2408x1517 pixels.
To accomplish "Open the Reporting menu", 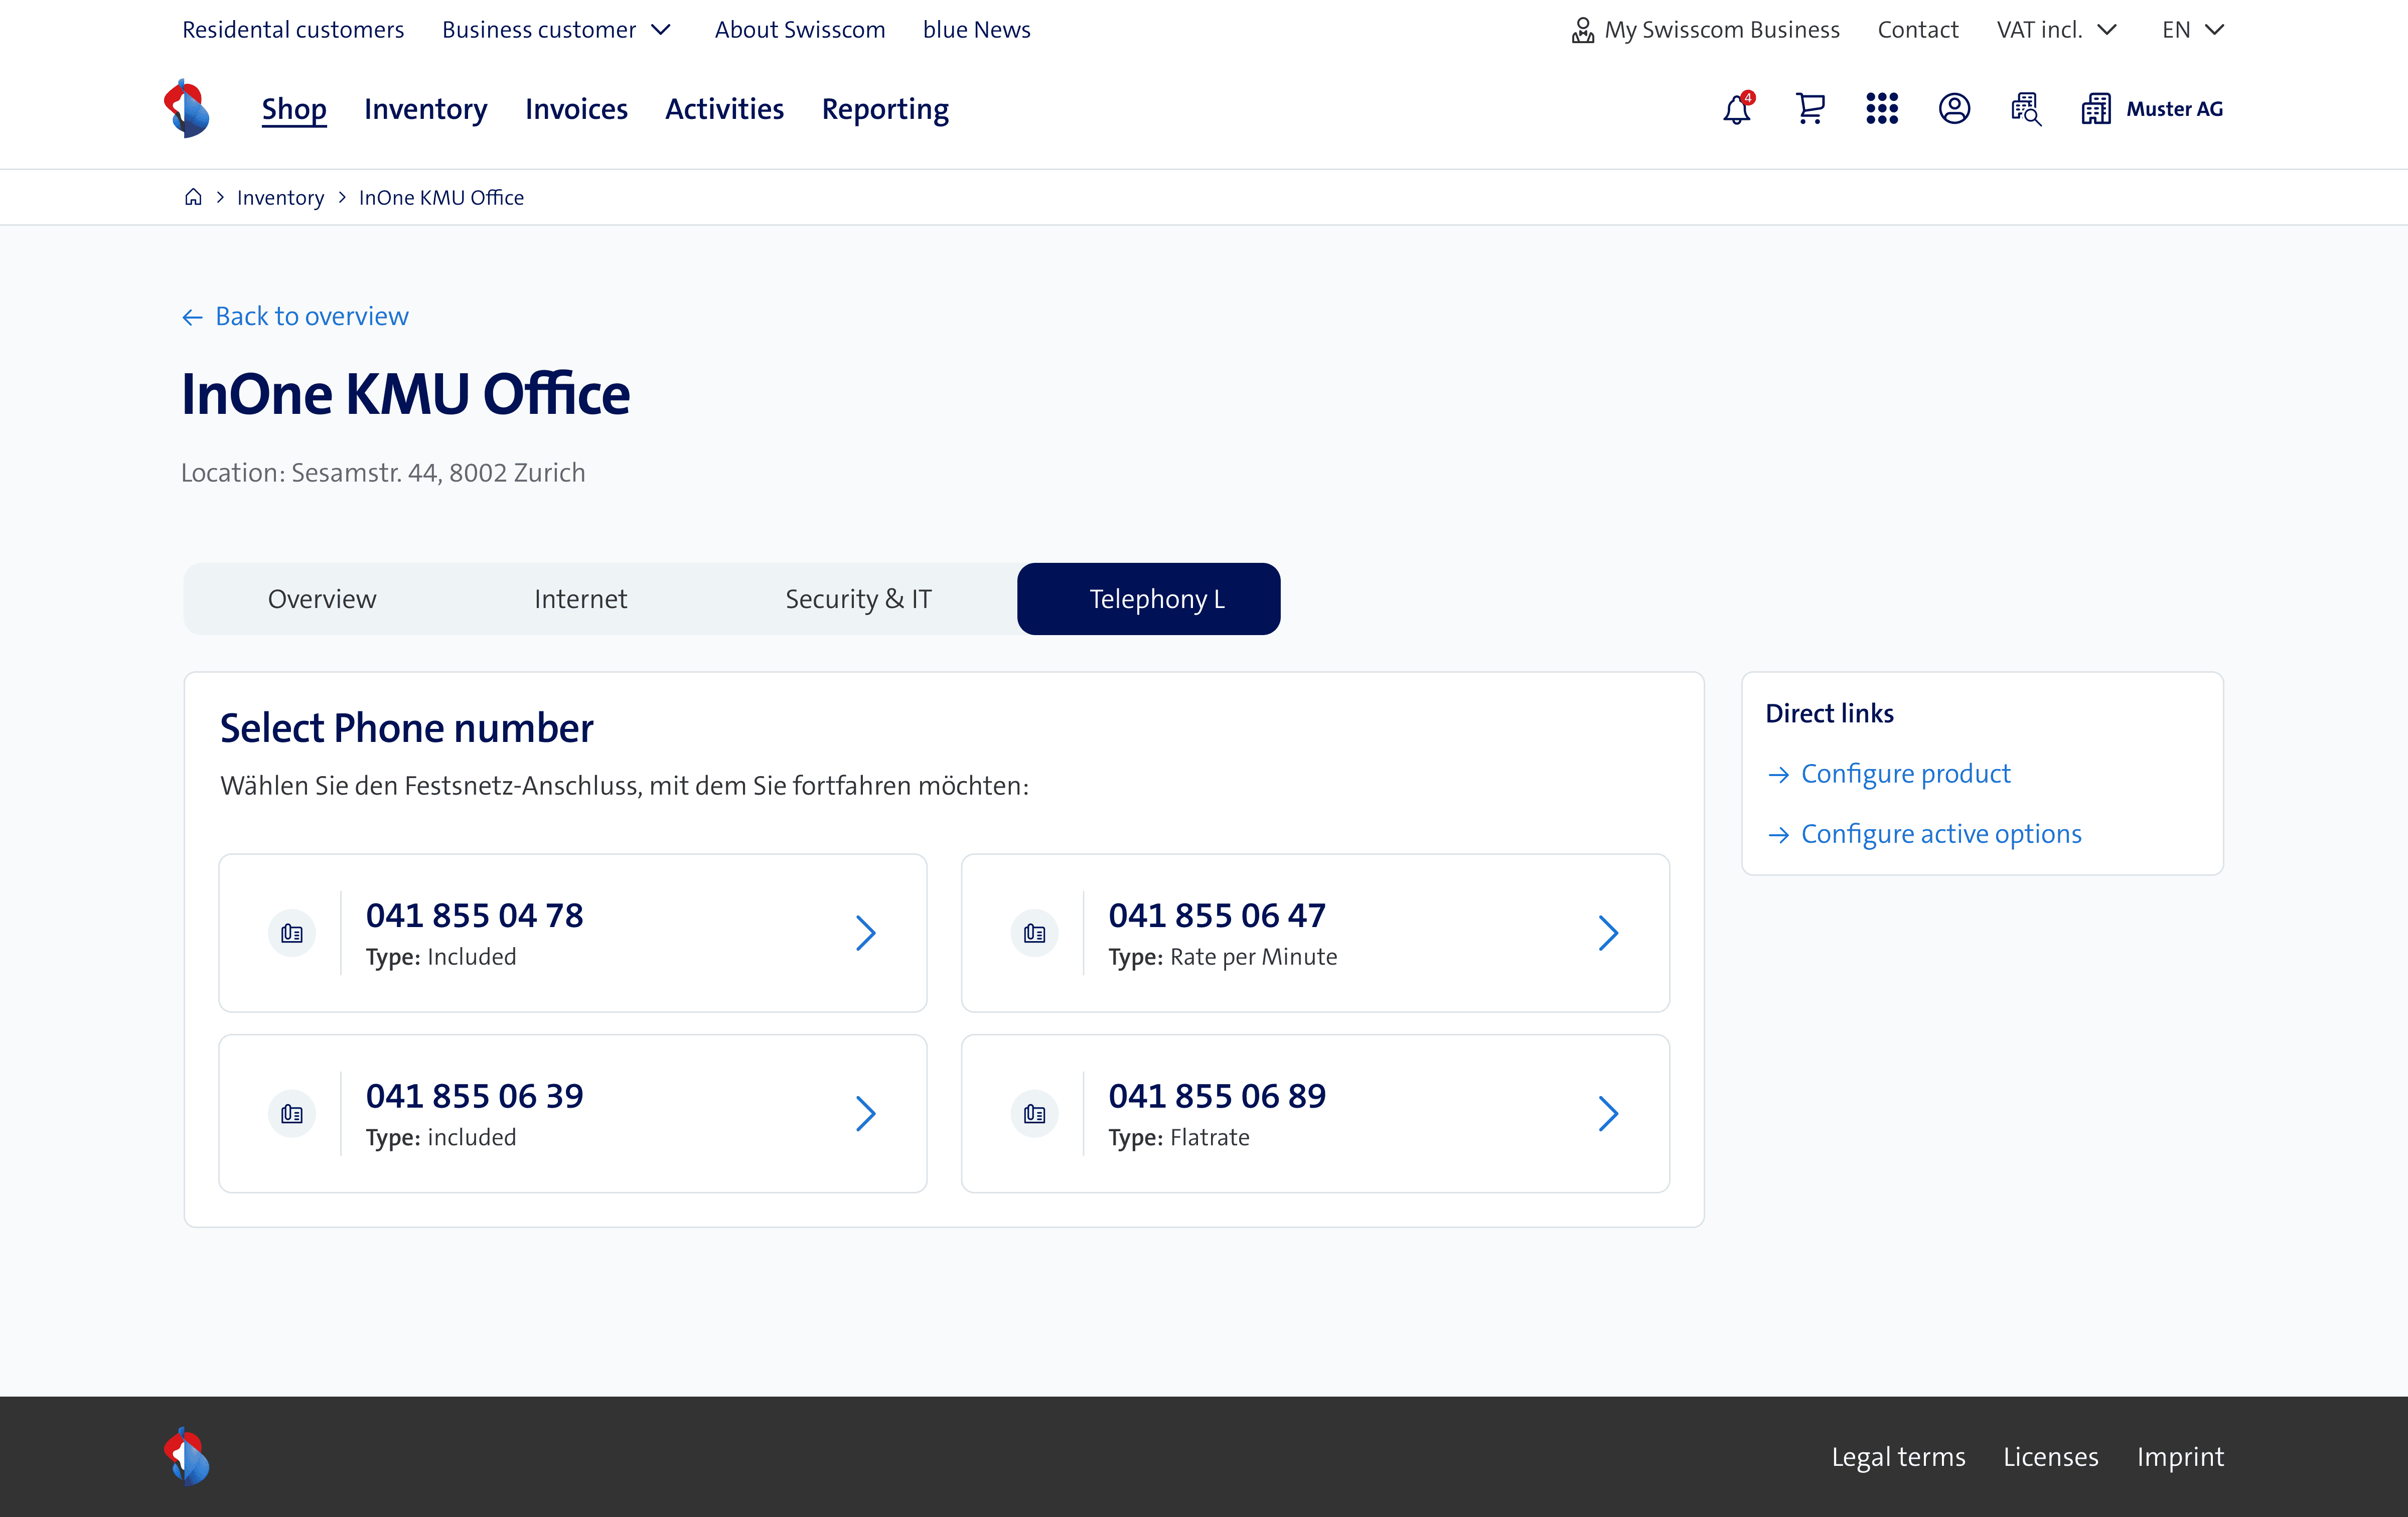I will pyautogui.click(x=885, y=109).
